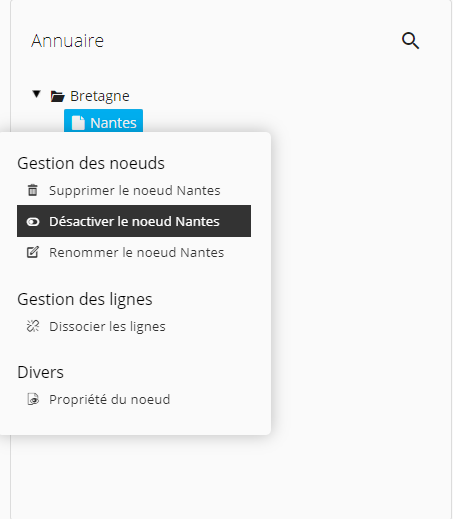Select the Nantes node label

tap(113, 123)
